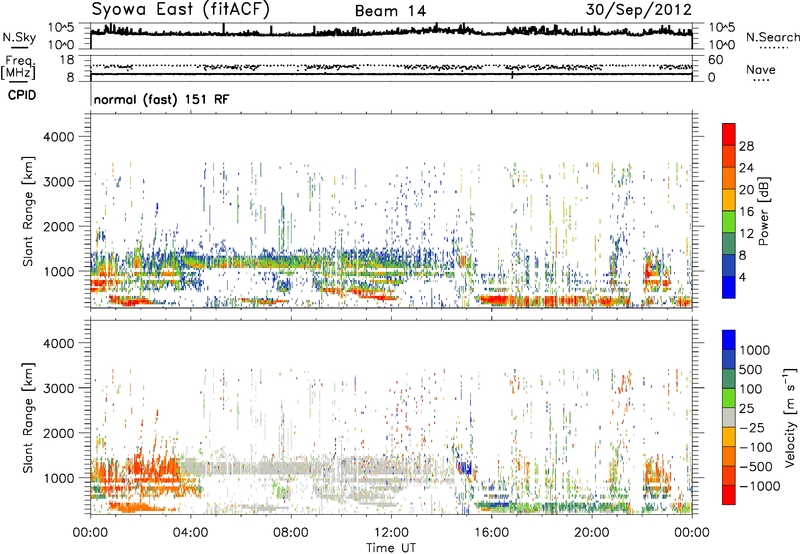Click the date '30/Sep/2012'

pos(639,10)
